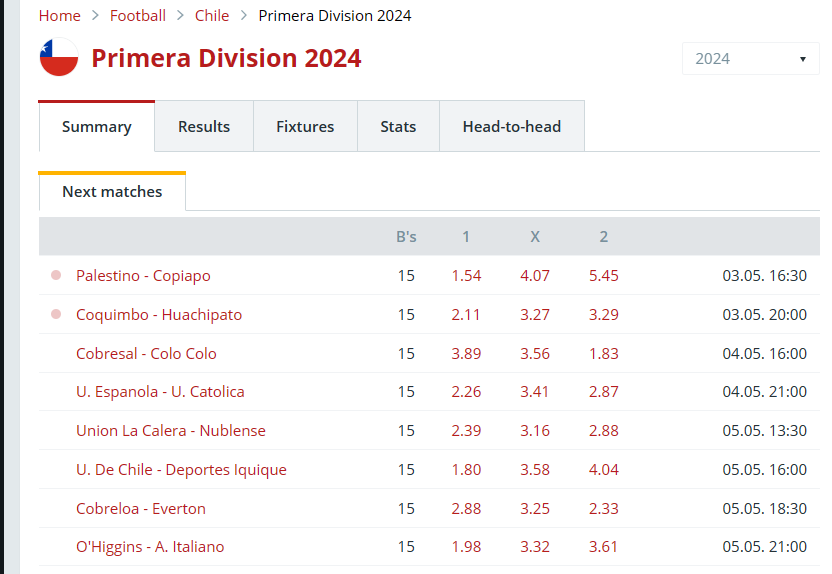
Task: Click home odds 2.11 for Coquimbo
Action: point(465,315)
